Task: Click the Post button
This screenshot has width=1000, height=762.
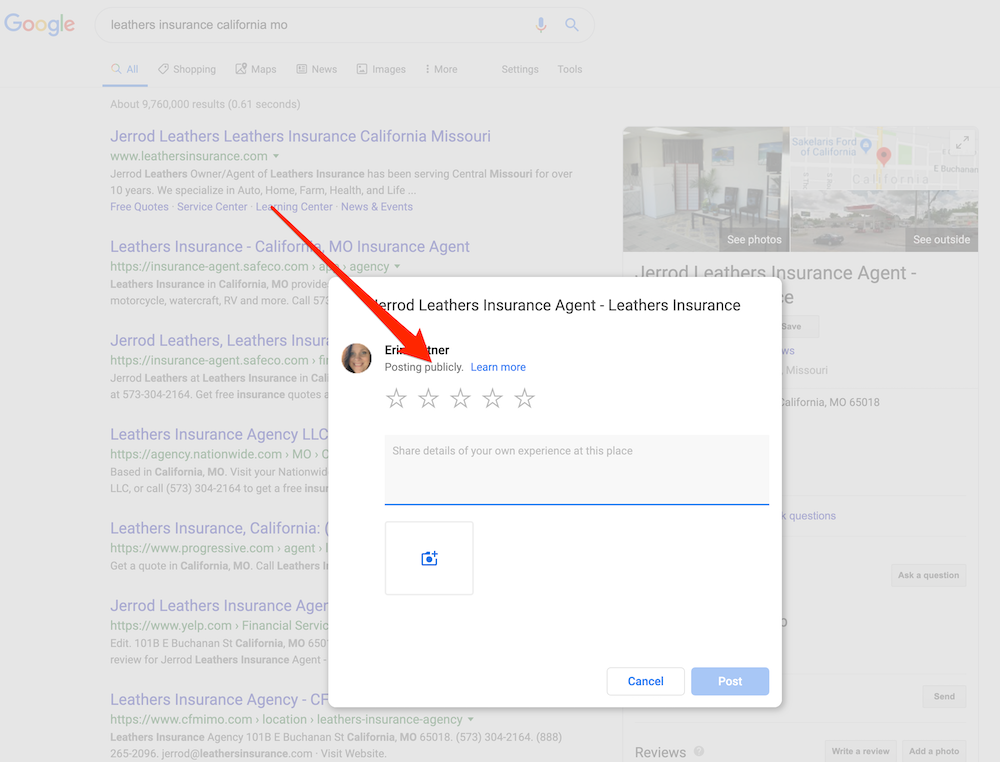Action: point(730,681)
